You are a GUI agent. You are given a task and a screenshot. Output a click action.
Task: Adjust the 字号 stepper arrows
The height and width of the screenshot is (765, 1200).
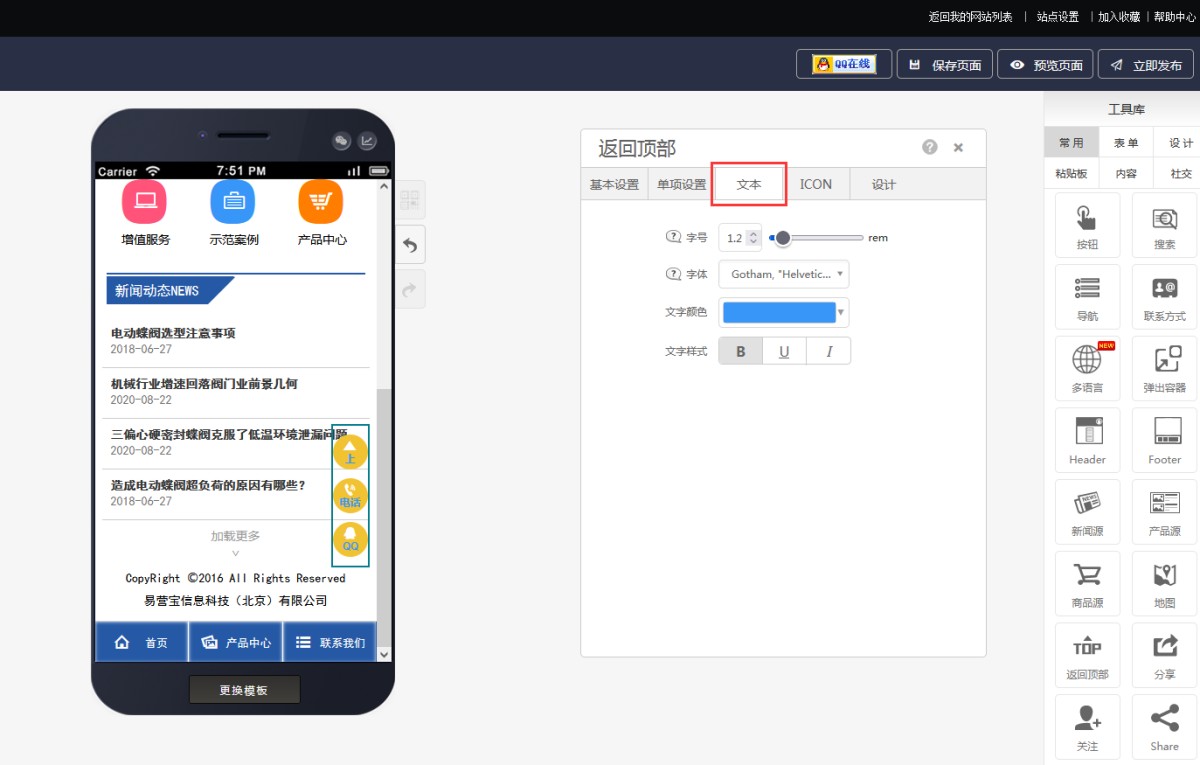coord(754,238)
